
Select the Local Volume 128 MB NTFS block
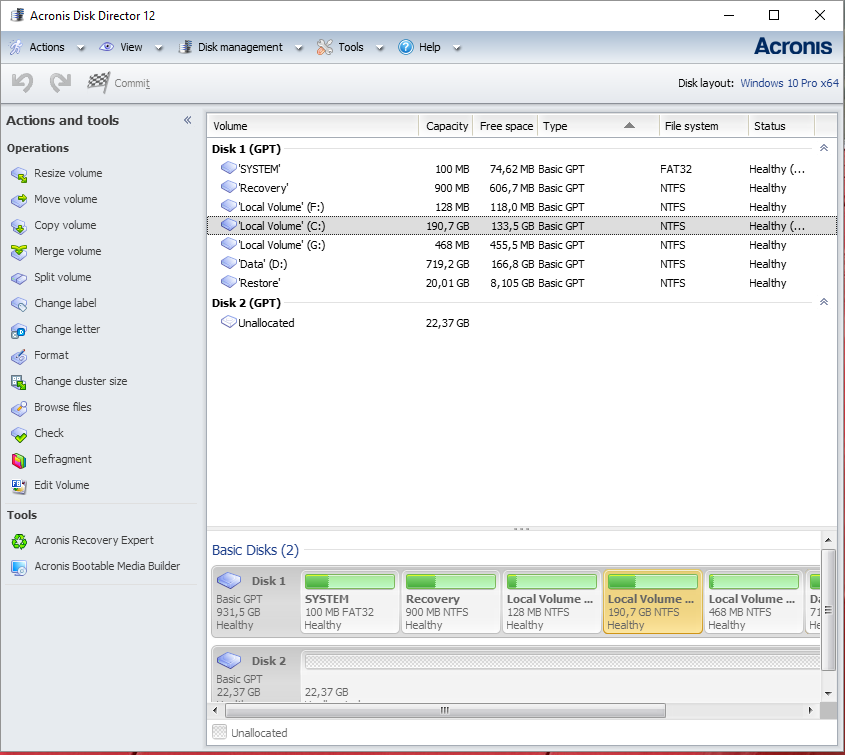tap(551, 602)
